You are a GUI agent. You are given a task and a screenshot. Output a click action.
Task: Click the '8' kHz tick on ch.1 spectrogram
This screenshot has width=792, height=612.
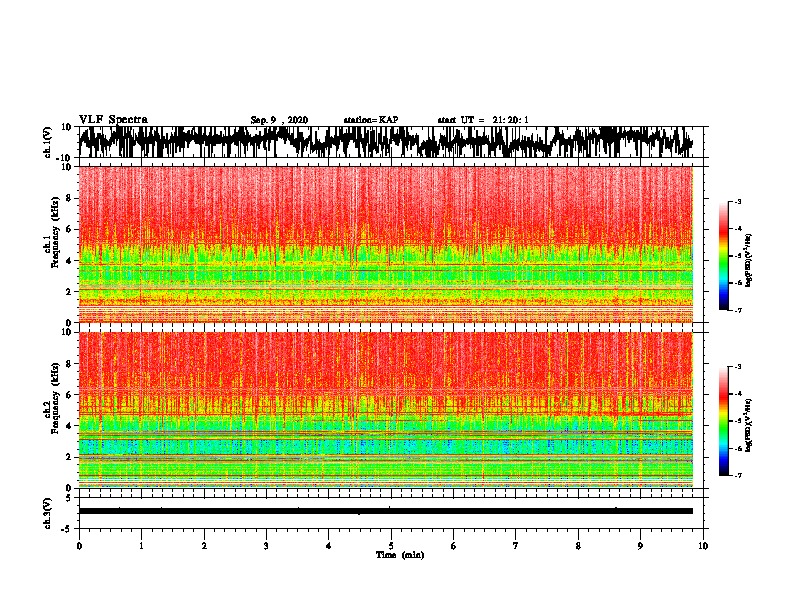point(69,198)
